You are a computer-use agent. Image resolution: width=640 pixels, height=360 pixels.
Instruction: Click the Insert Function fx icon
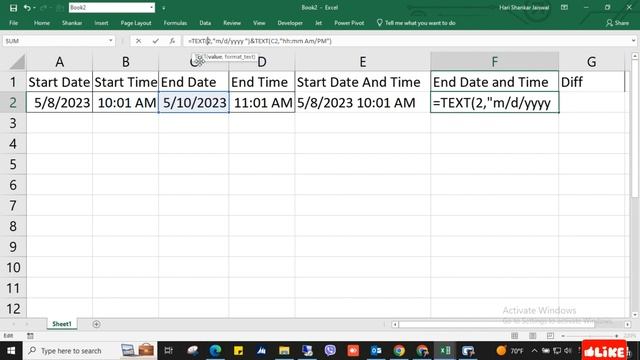[172, 41]
